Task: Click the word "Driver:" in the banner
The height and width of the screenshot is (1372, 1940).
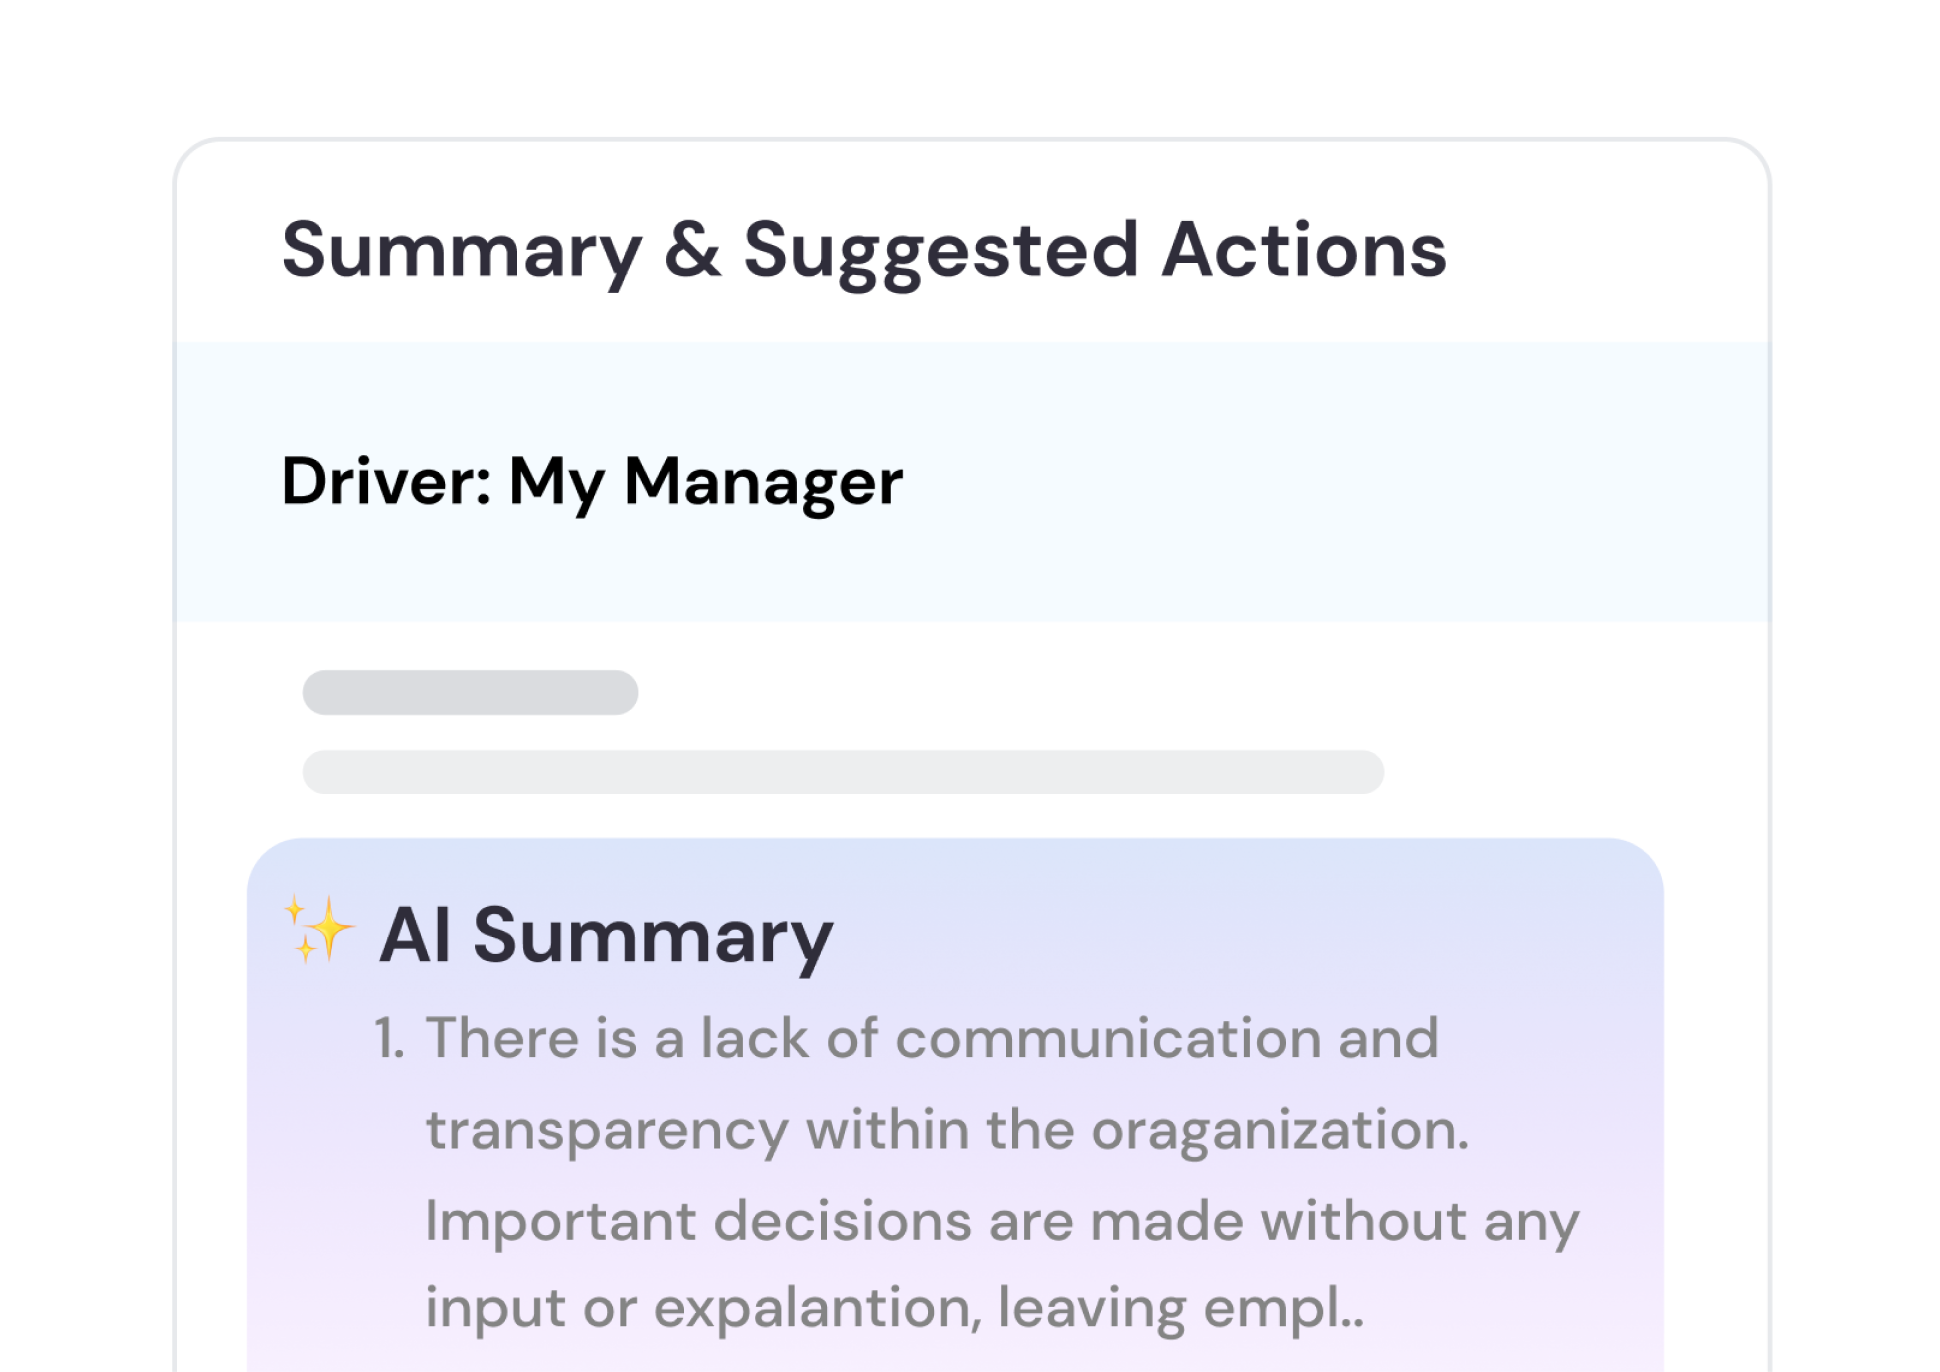Action: coord(386,482)
